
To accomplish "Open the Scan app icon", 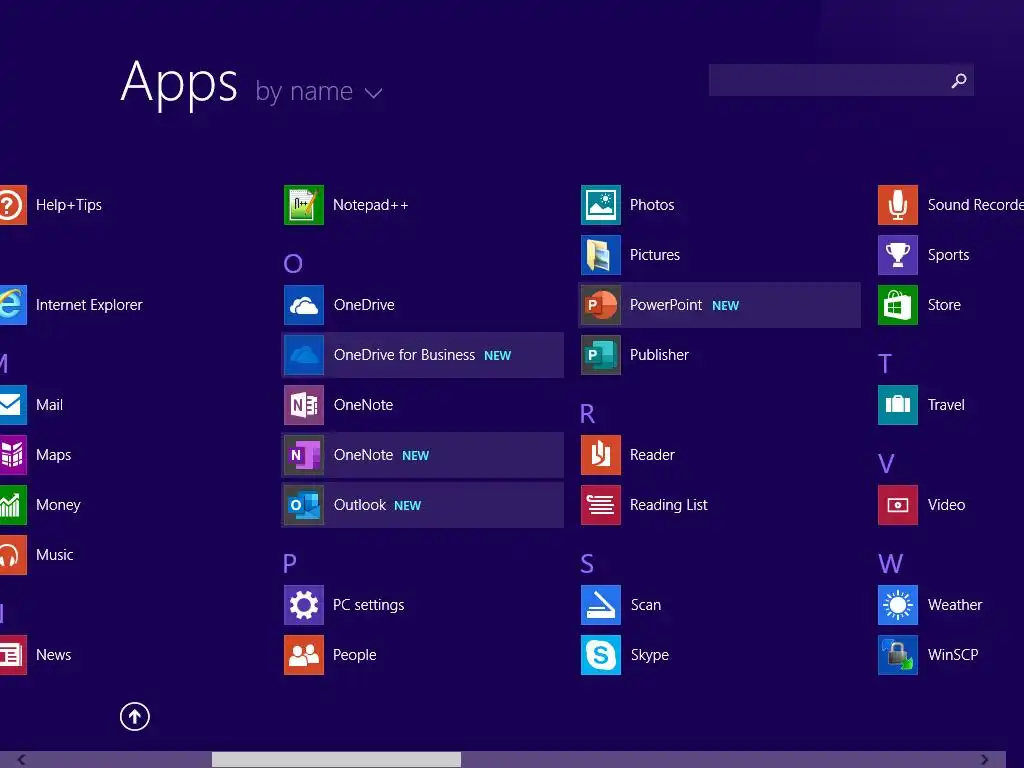I will [601, 605].
